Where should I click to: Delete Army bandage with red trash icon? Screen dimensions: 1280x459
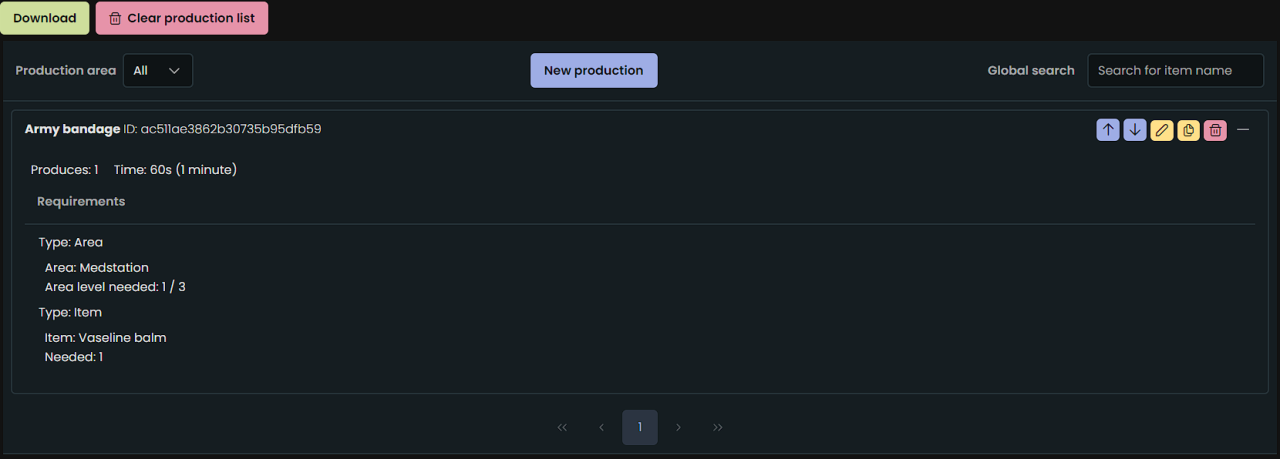point(1215,130)
